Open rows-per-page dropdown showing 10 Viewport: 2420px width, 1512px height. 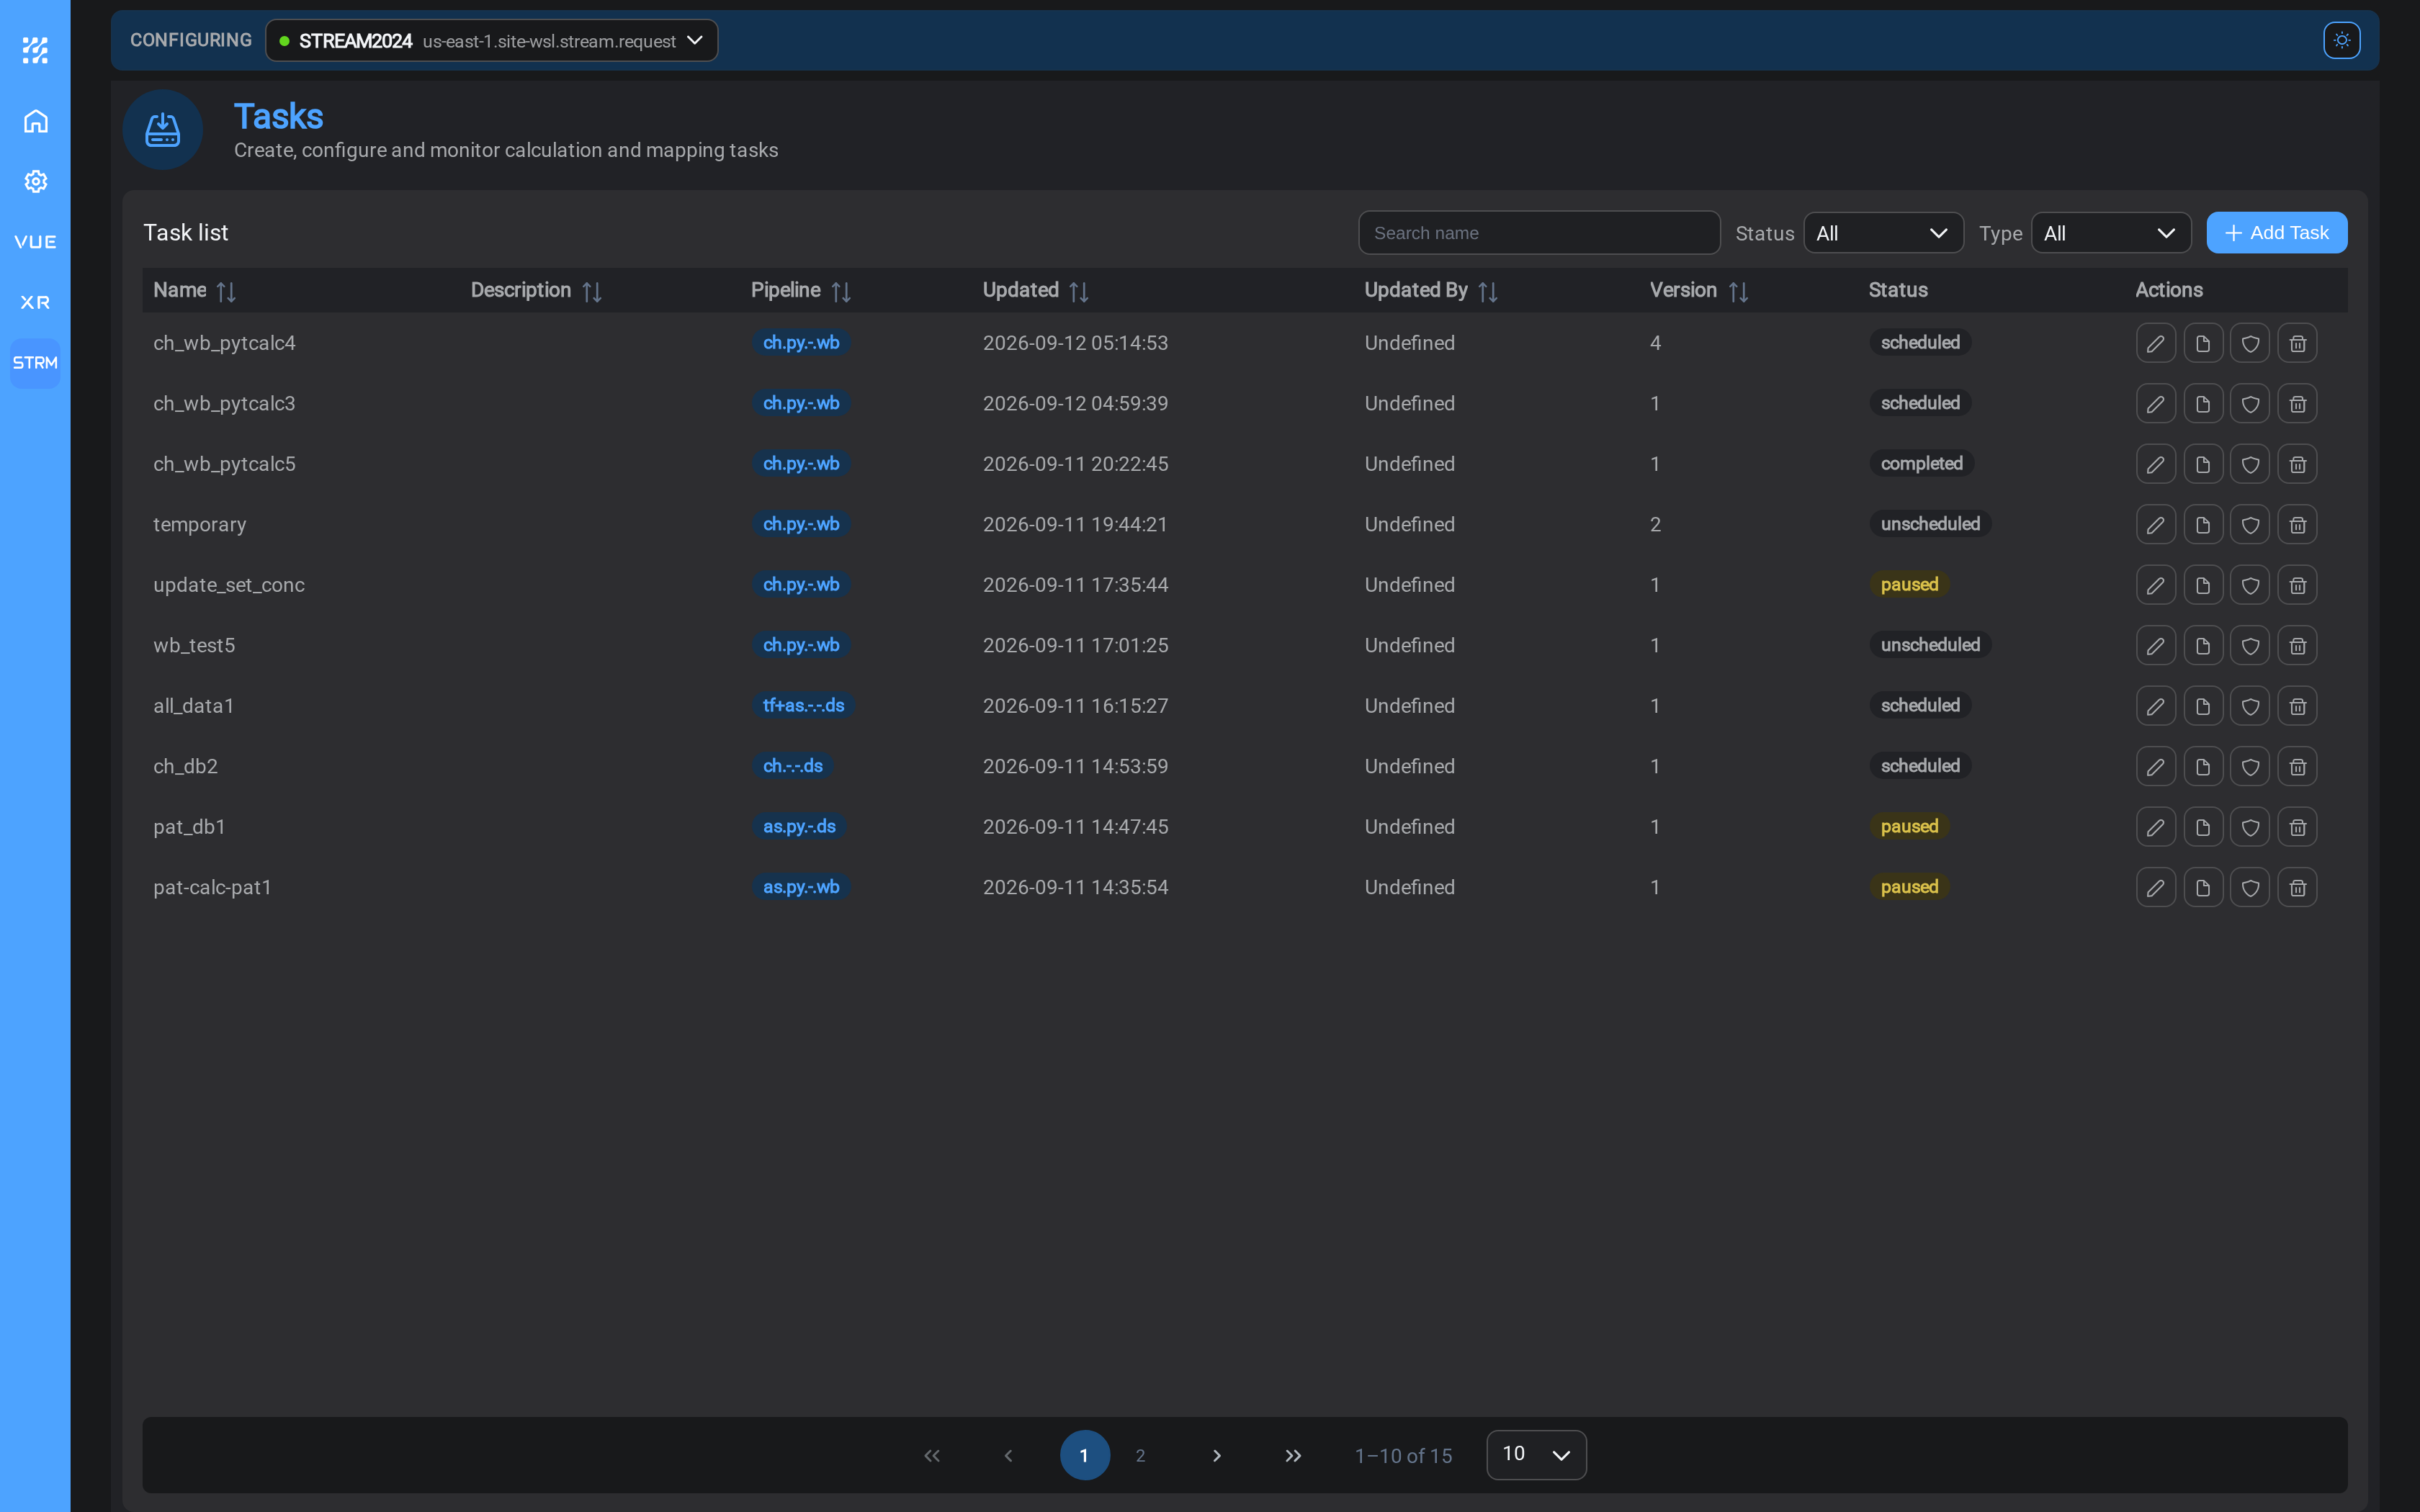[1536, 1454]
